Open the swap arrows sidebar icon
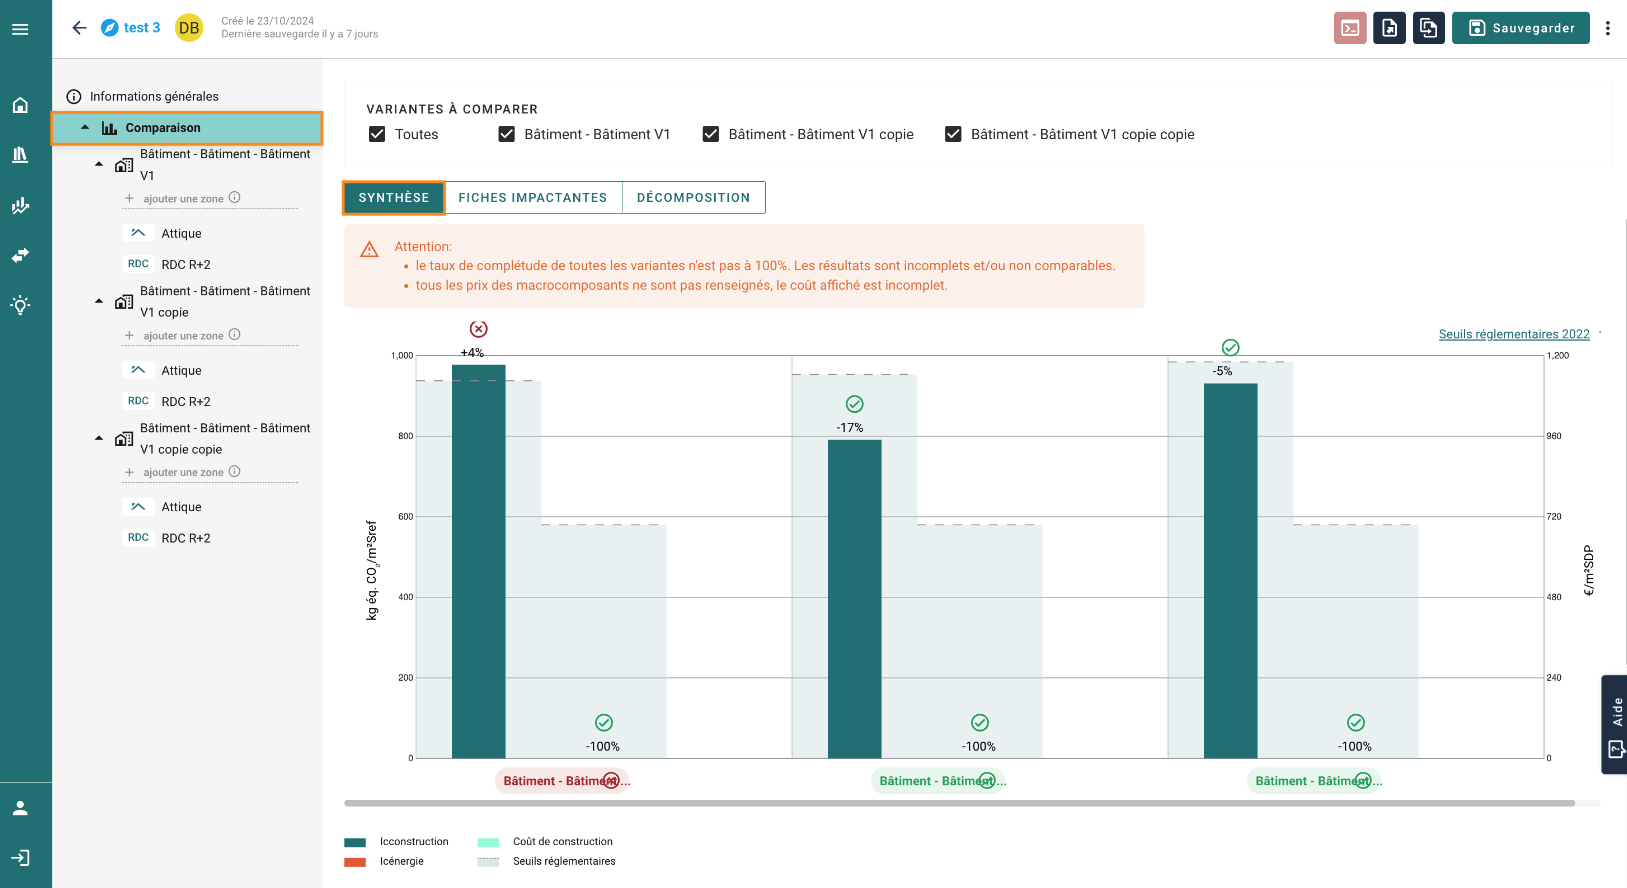The image size is (1627, 888). (20, 255)
